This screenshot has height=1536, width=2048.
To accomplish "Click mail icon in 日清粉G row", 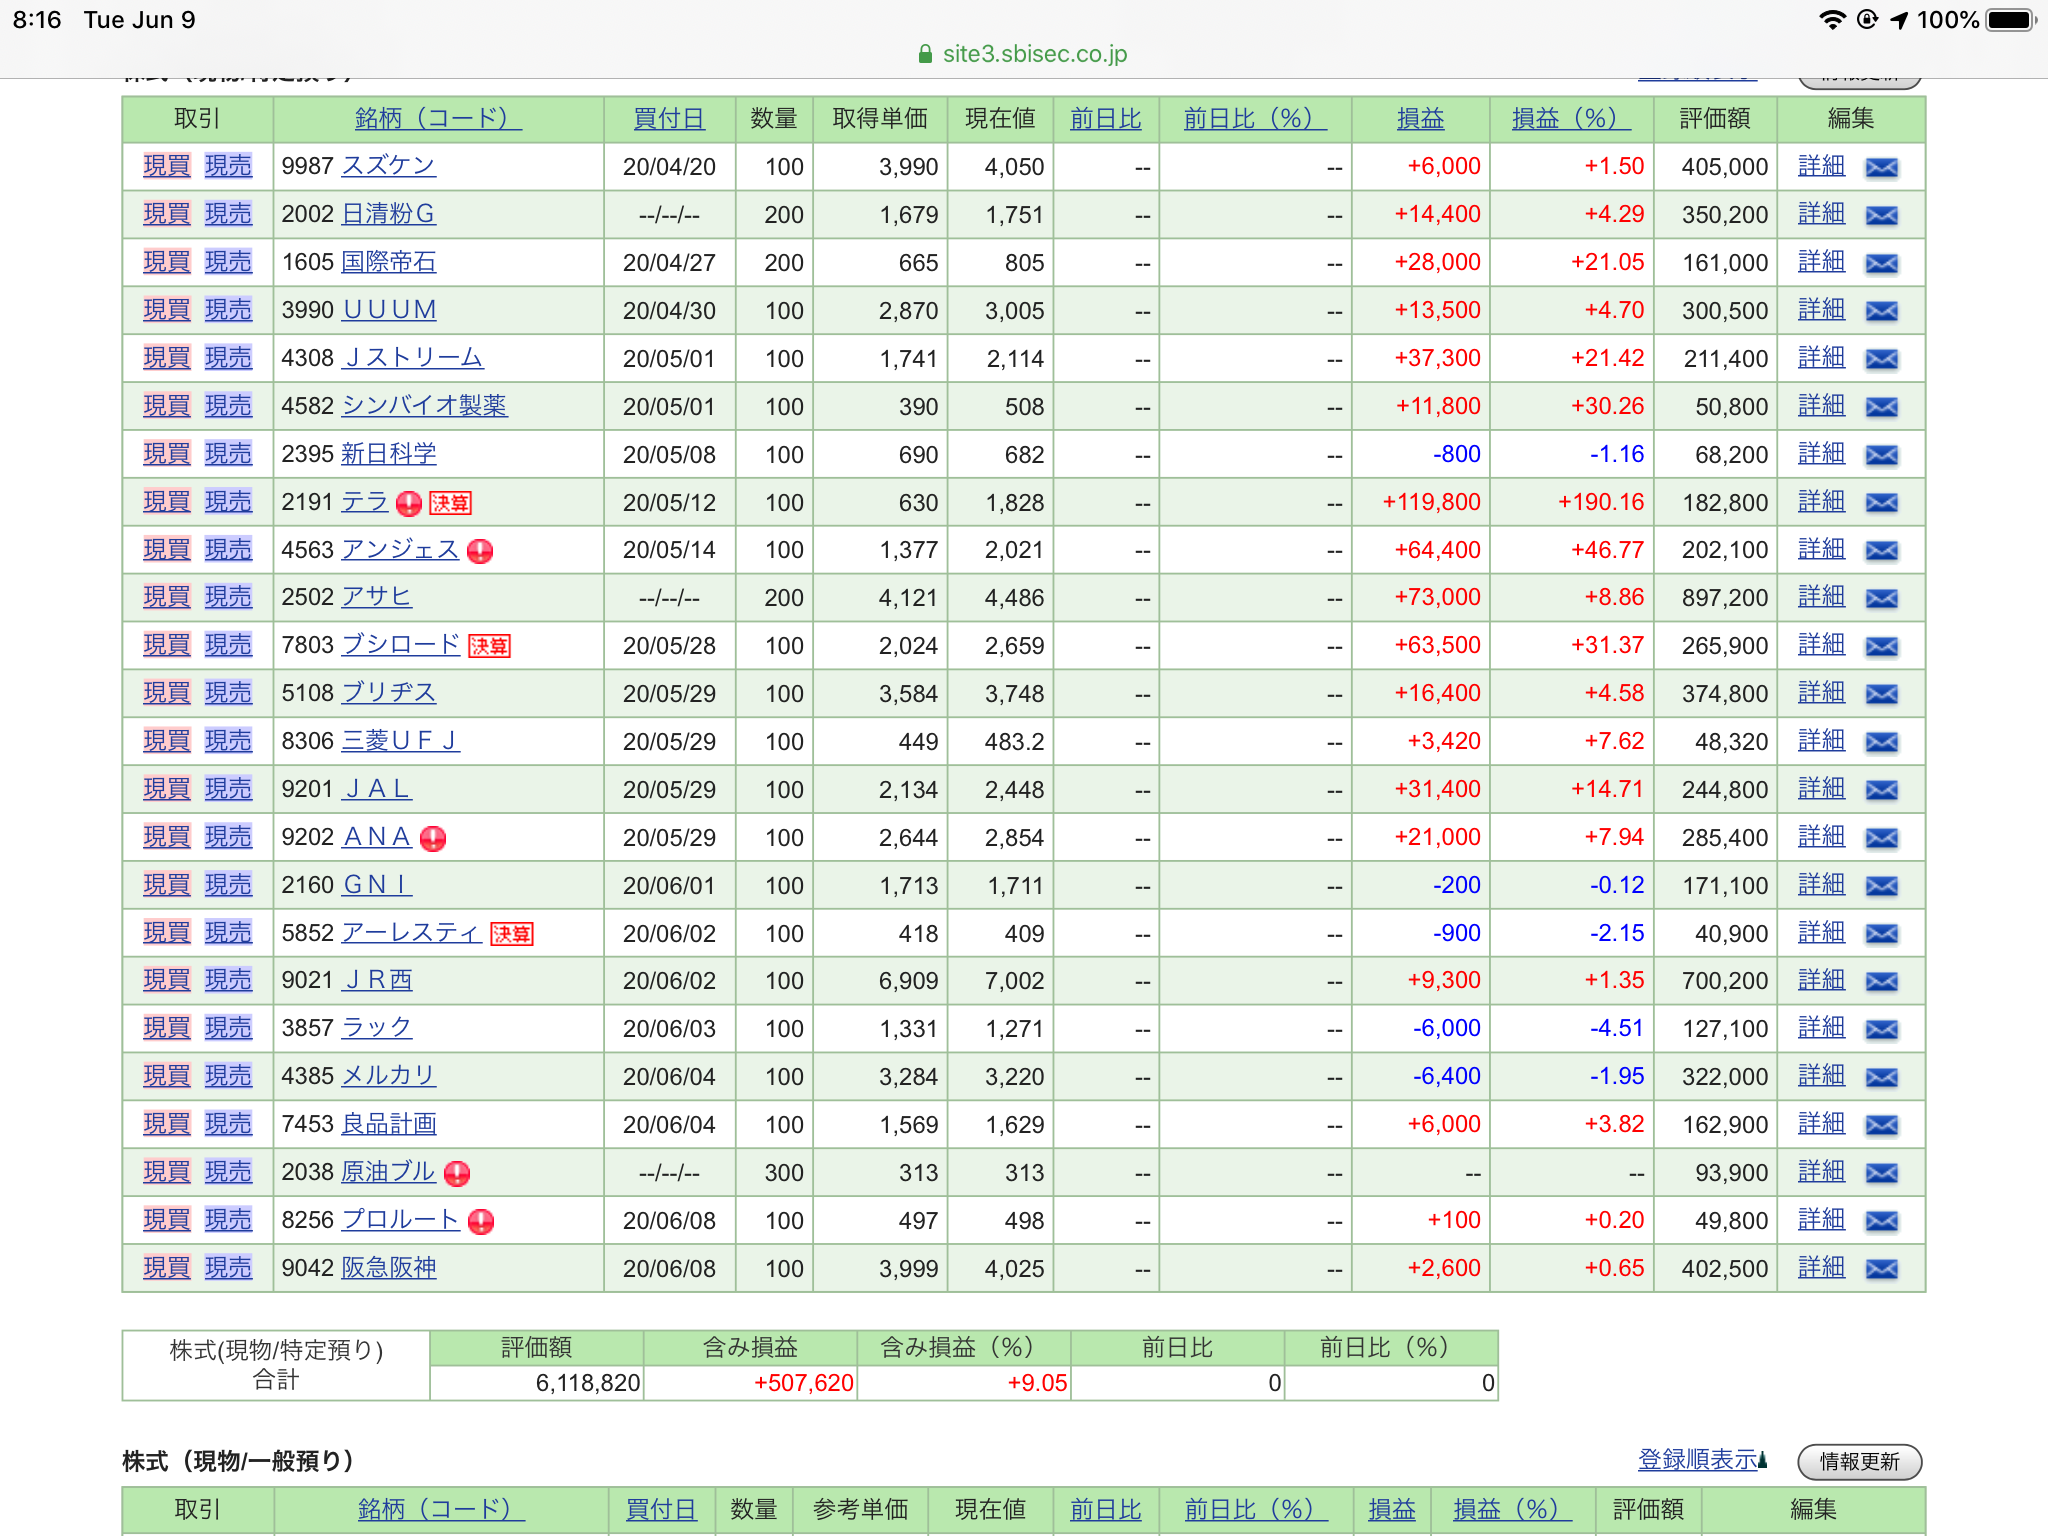I will coord(1881,215).
